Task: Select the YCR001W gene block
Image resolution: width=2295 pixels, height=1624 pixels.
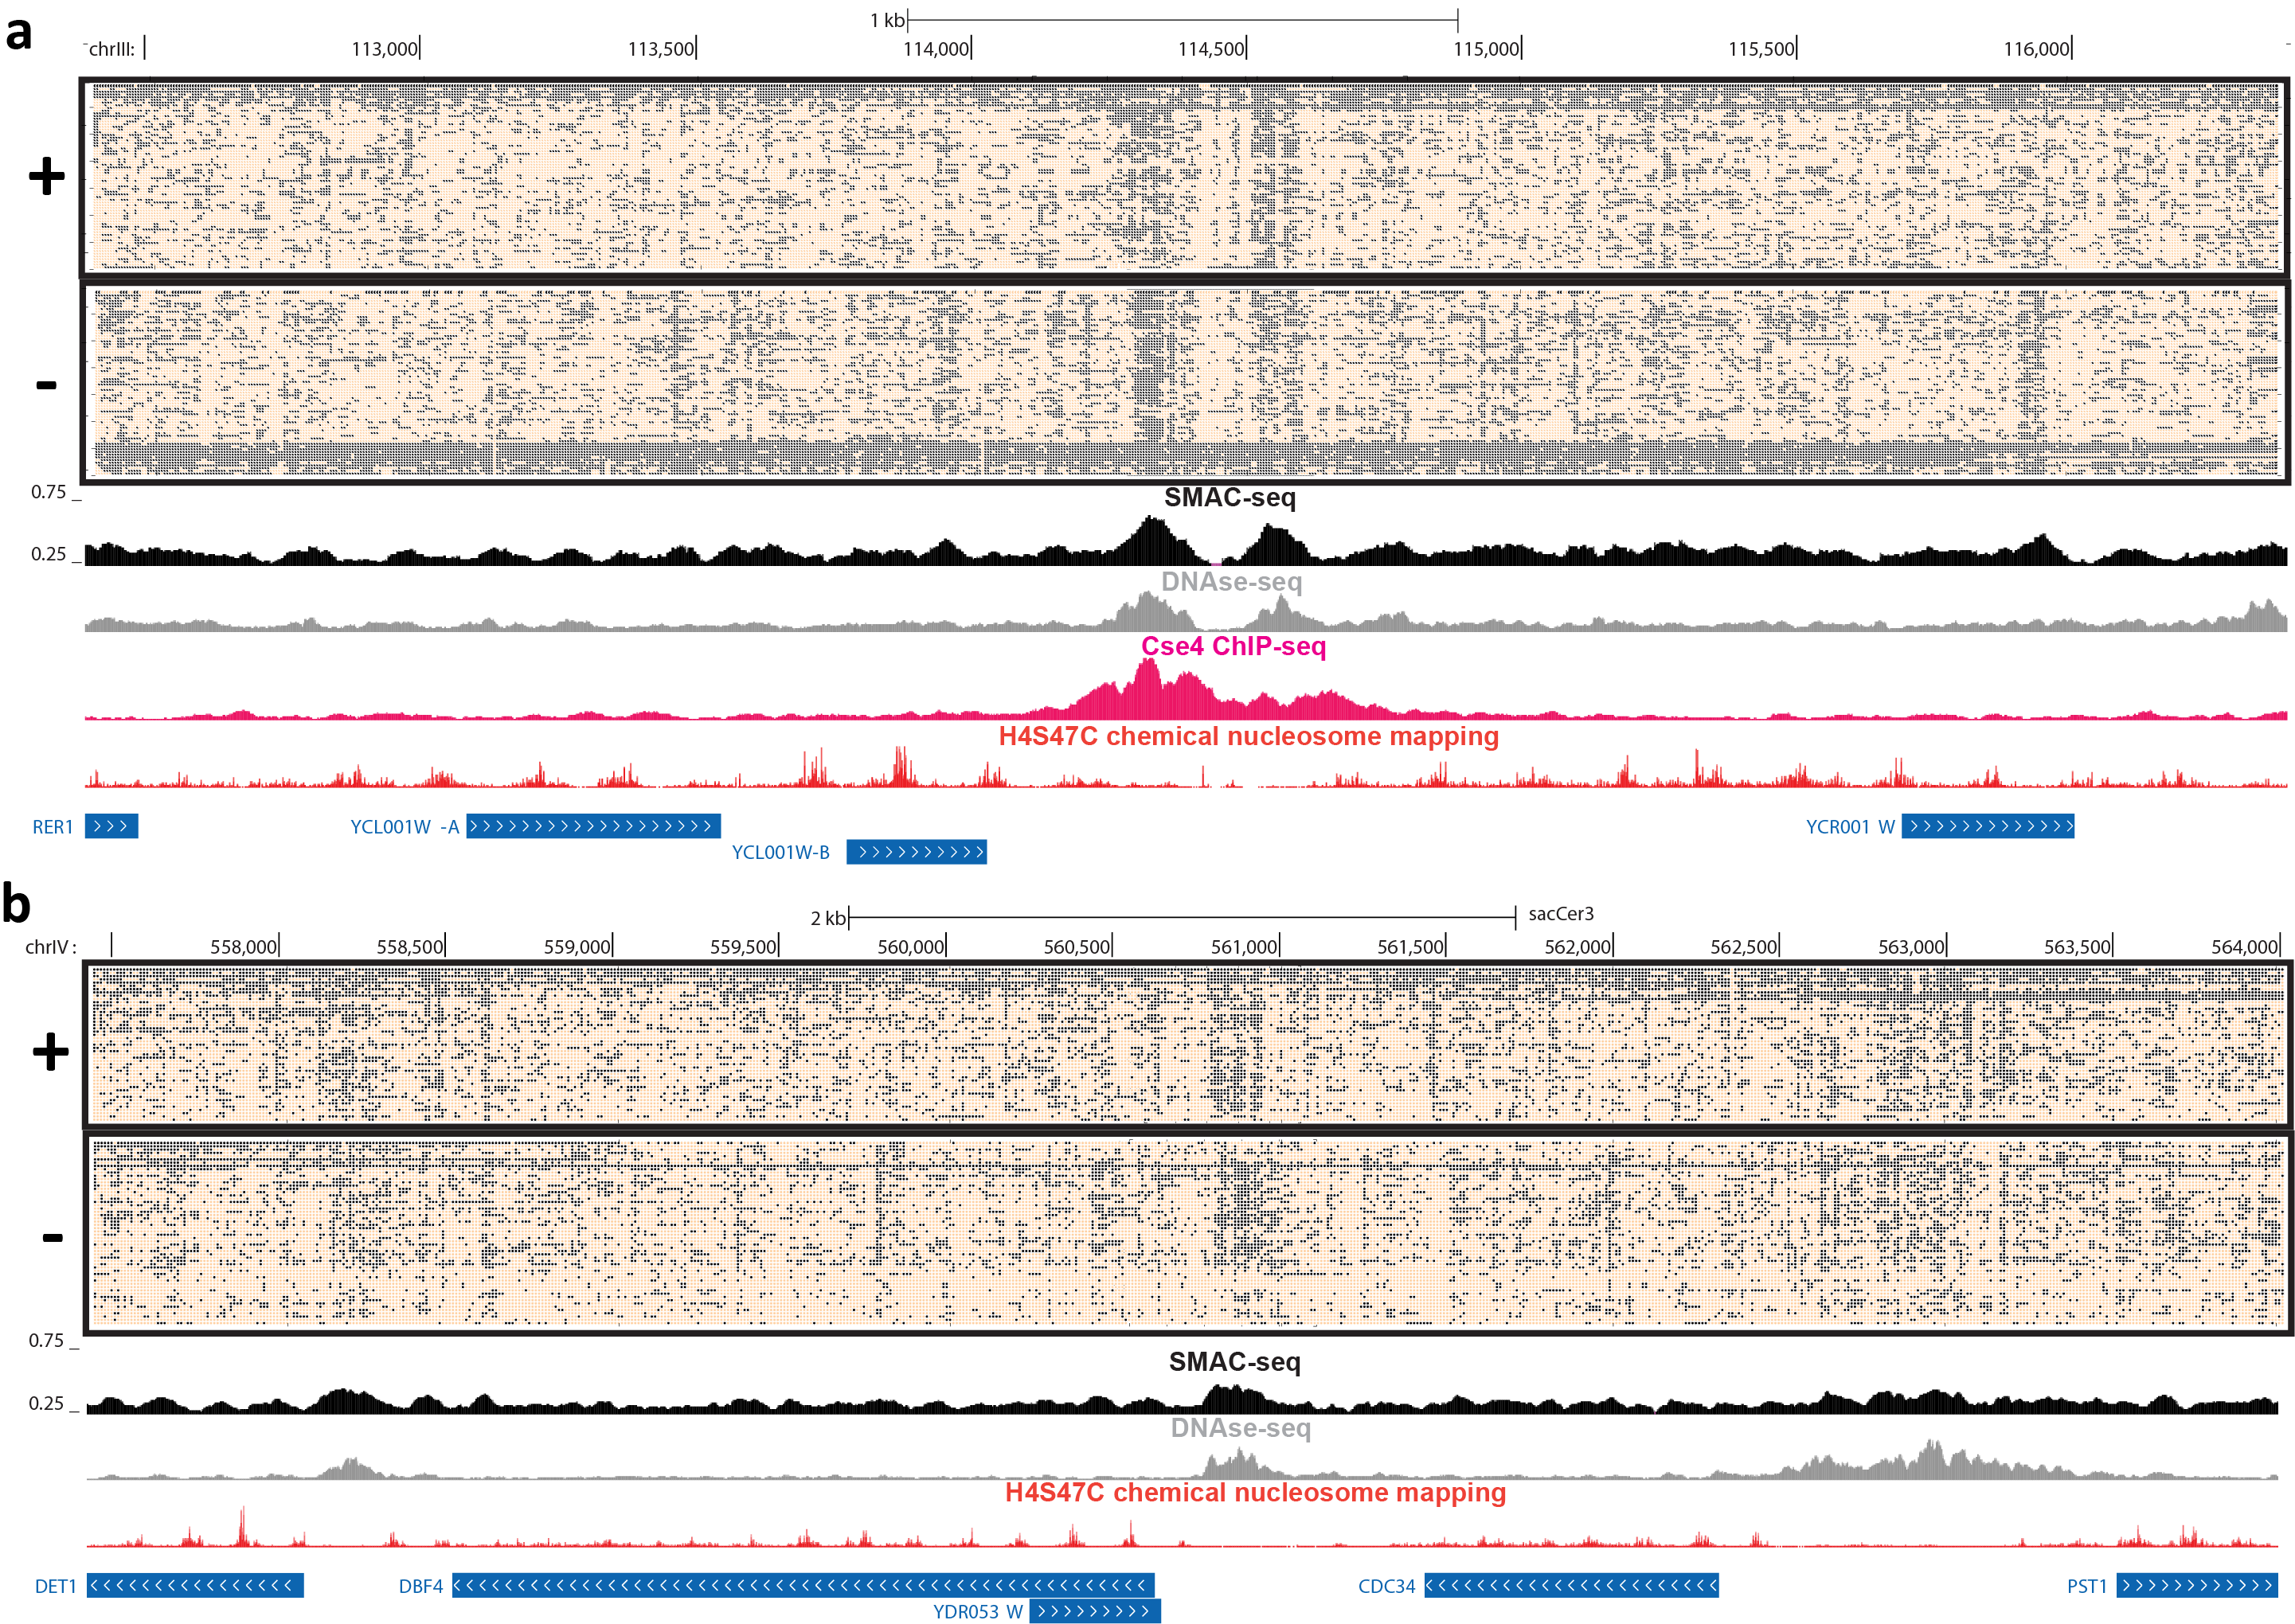Action: 1987,827
